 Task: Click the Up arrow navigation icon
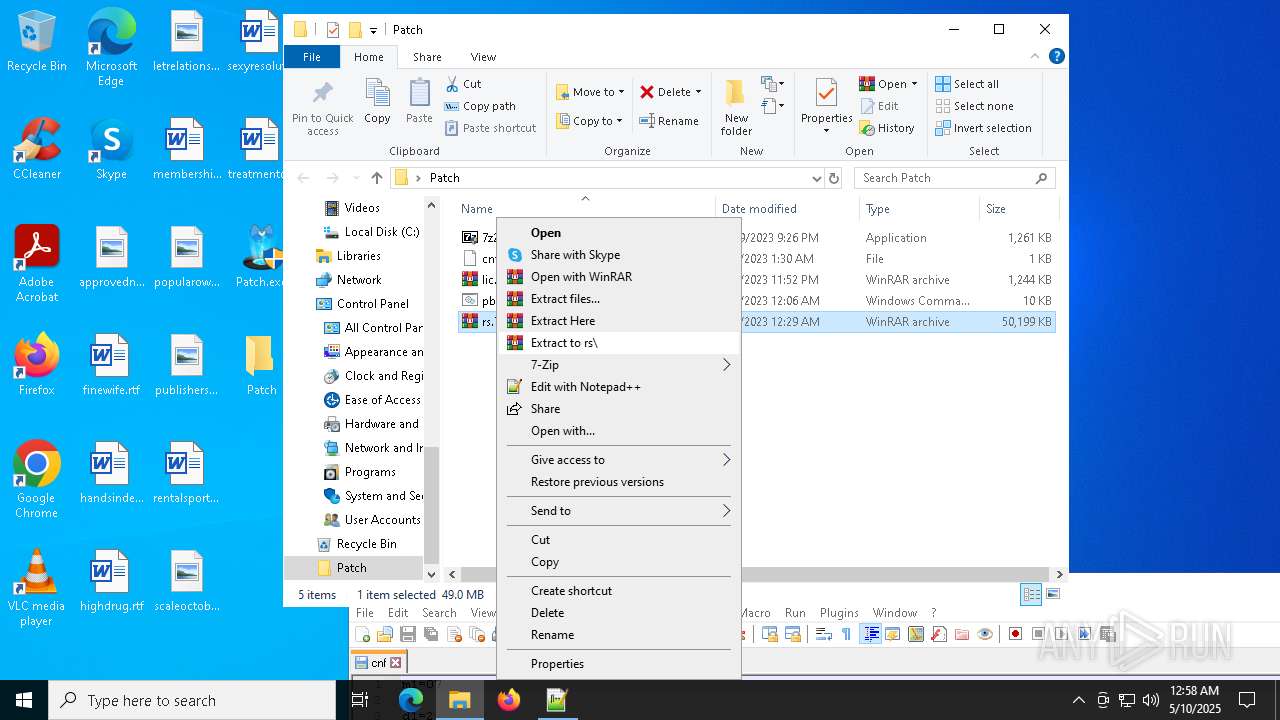[x=376, y=178]
